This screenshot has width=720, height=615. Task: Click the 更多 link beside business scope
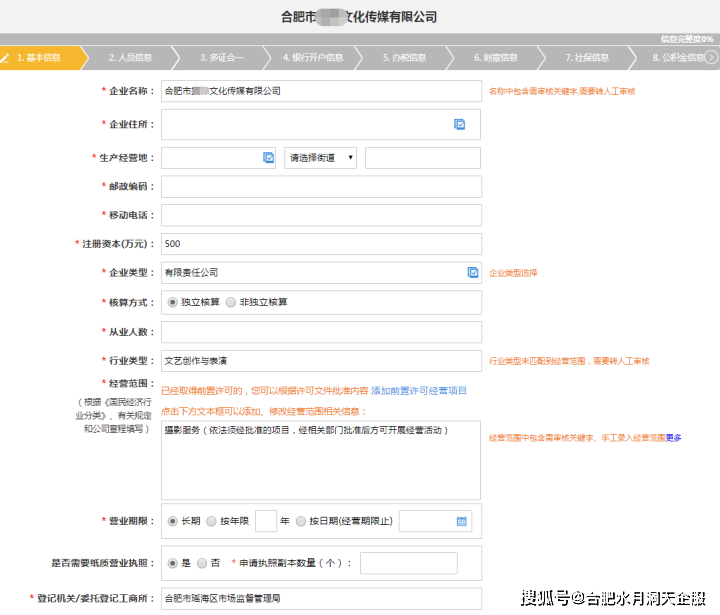[x=674, y=438]
